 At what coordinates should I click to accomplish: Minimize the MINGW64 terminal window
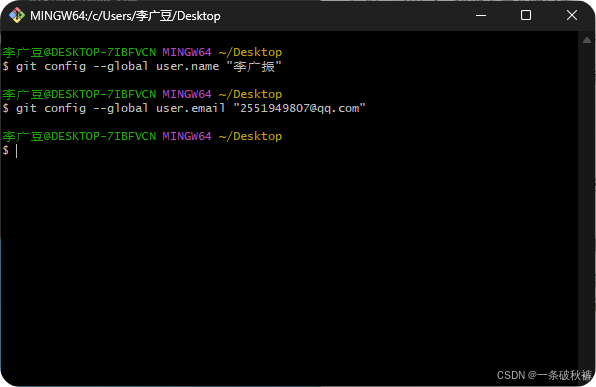click(481, 16)
